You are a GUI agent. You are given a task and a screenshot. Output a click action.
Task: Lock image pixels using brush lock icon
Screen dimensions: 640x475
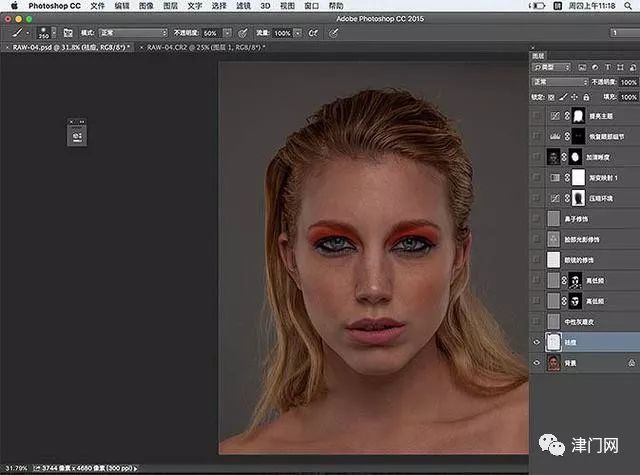coord(563,97)
